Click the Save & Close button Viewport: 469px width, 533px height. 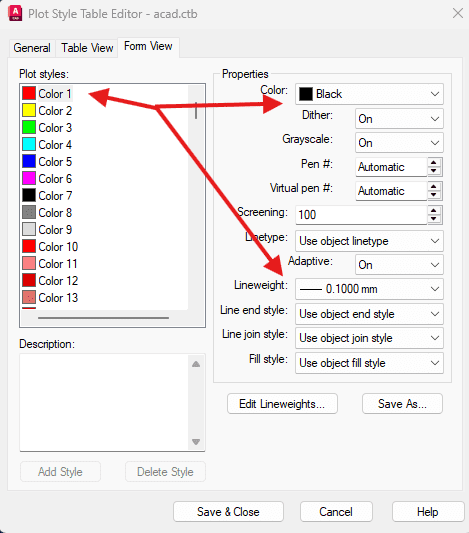(x=228, y=512)
